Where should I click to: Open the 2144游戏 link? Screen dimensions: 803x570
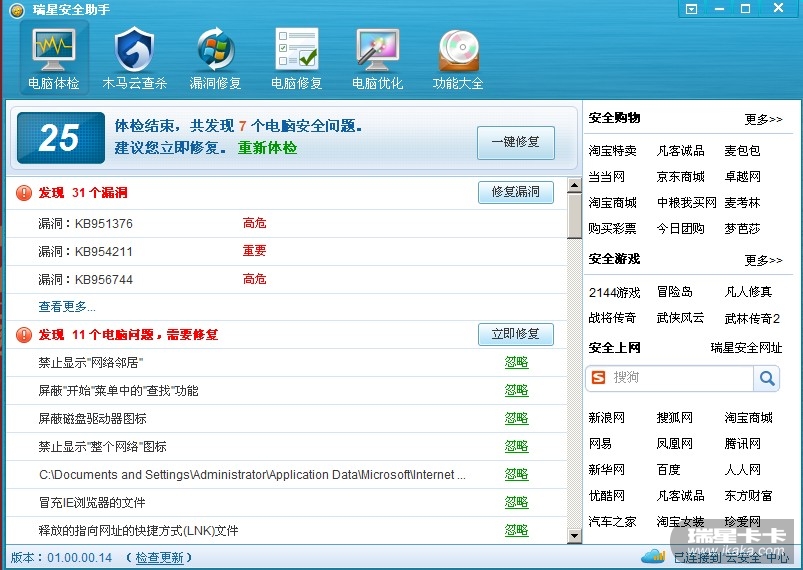pyautogui.click(x=615, y=292)
